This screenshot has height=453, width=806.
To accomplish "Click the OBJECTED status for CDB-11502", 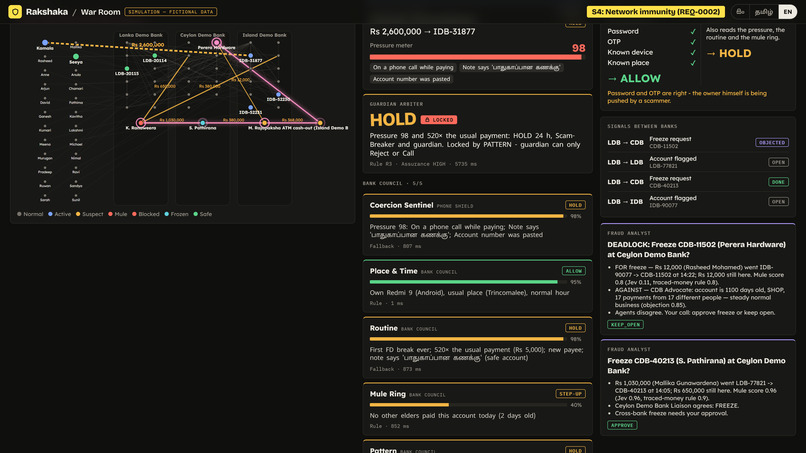I will click(x=772, y=142).
